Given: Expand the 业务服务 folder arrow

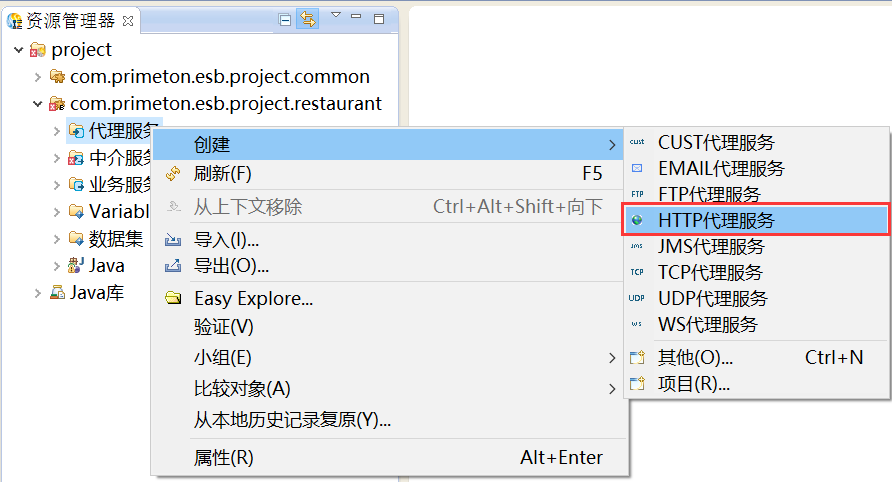Looking at the screenshot, I should pos(56,185).
